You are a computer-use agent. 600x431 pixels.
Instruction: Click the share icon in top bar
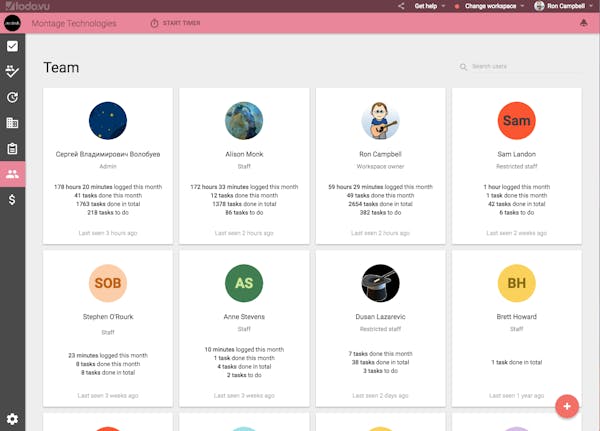tap(401, 6)
